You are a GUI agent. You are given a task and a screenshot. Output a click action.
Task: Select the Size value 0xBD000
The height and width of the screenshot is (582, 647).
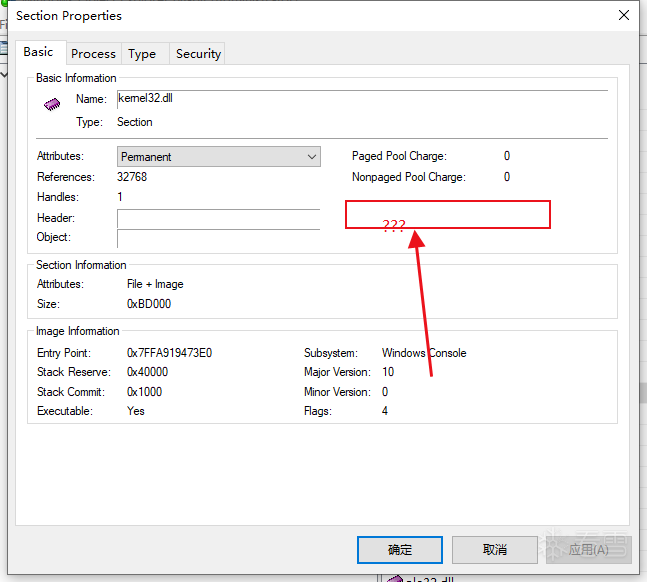[149, 304]
